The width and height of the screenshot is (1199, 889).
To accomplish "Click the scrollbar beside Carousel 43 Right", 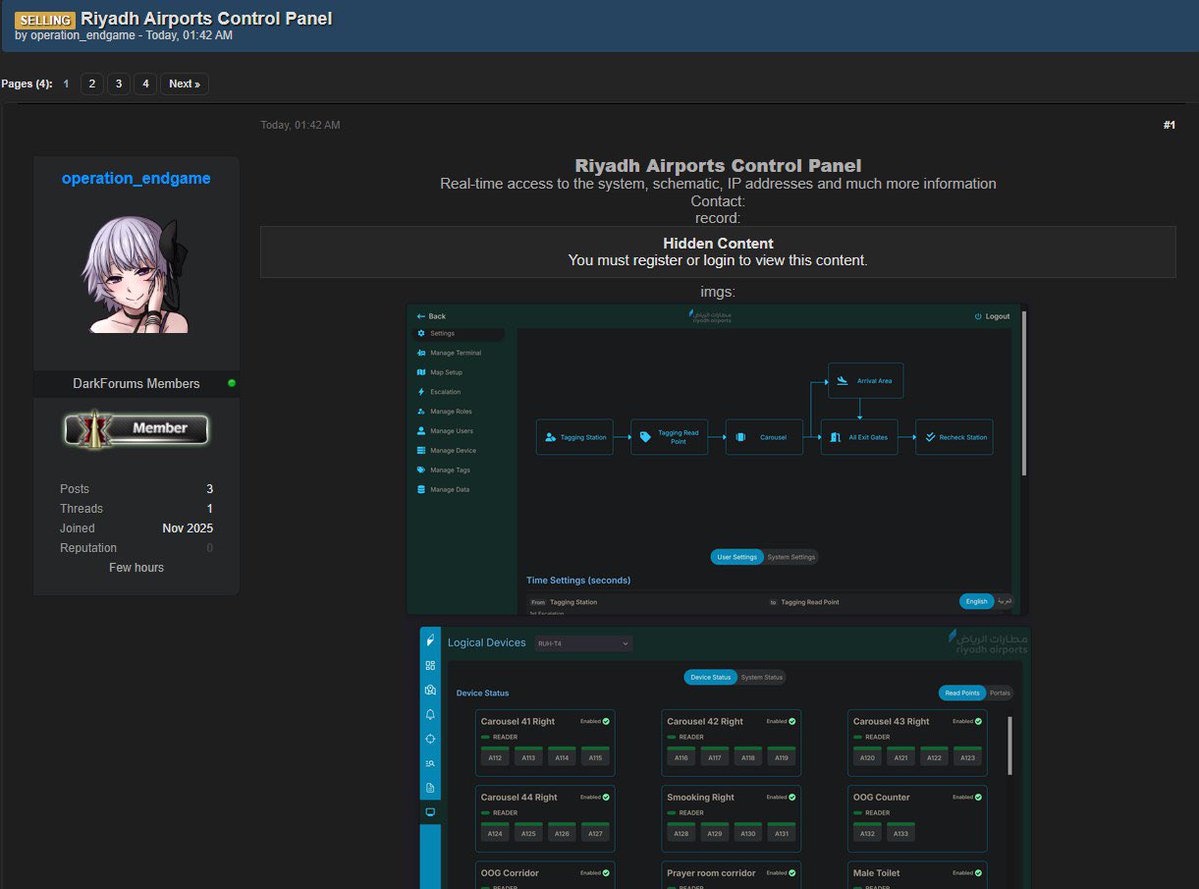I will [x=1010, y=746].
